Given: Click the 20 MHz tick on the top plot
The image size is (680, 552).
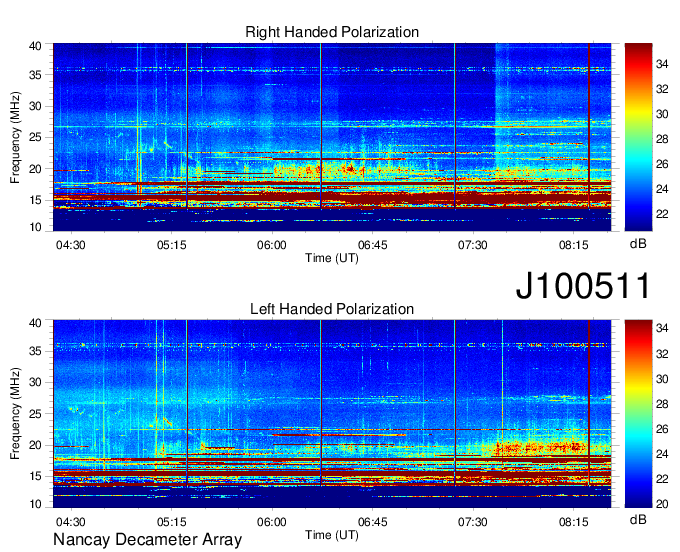Looking at the screenshot, I should tap(35, 169).
